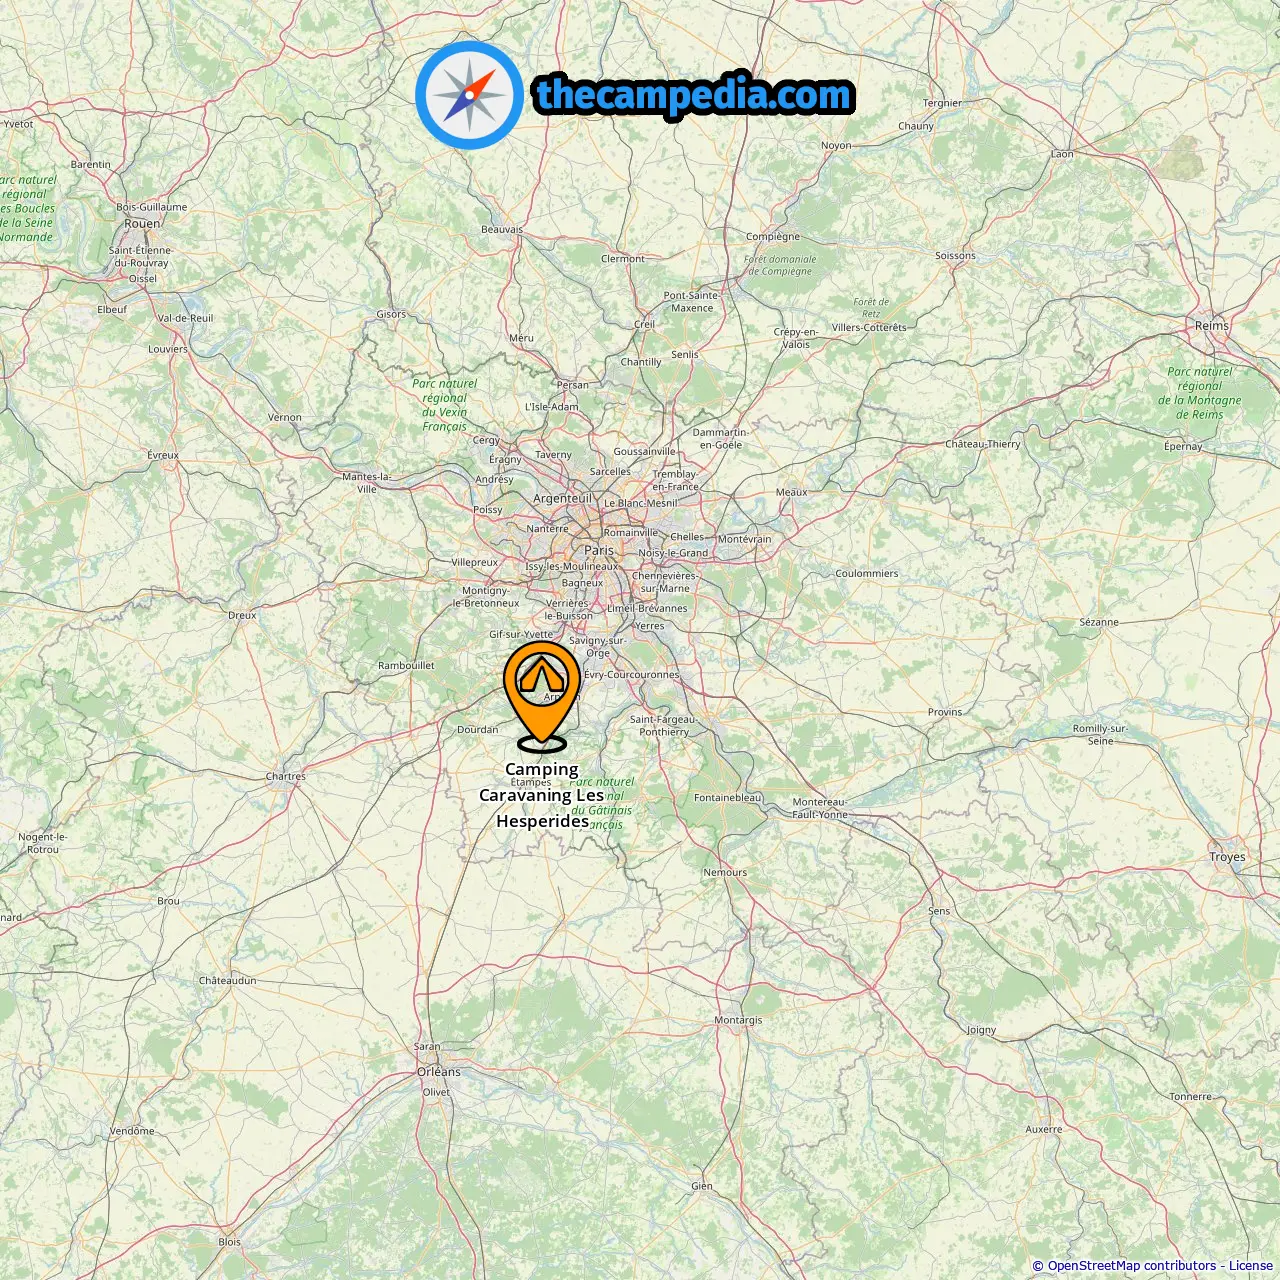
Task: Click the Paris city label
Action: point(599,550)
